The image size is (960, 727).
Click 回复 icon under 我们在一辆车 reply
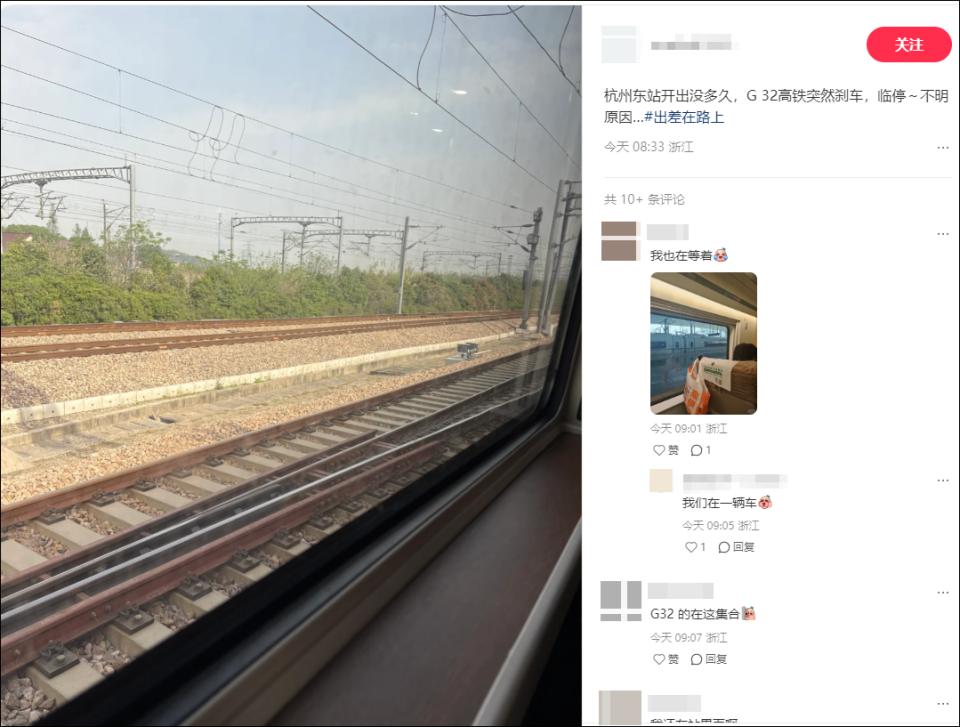point(736,547)
